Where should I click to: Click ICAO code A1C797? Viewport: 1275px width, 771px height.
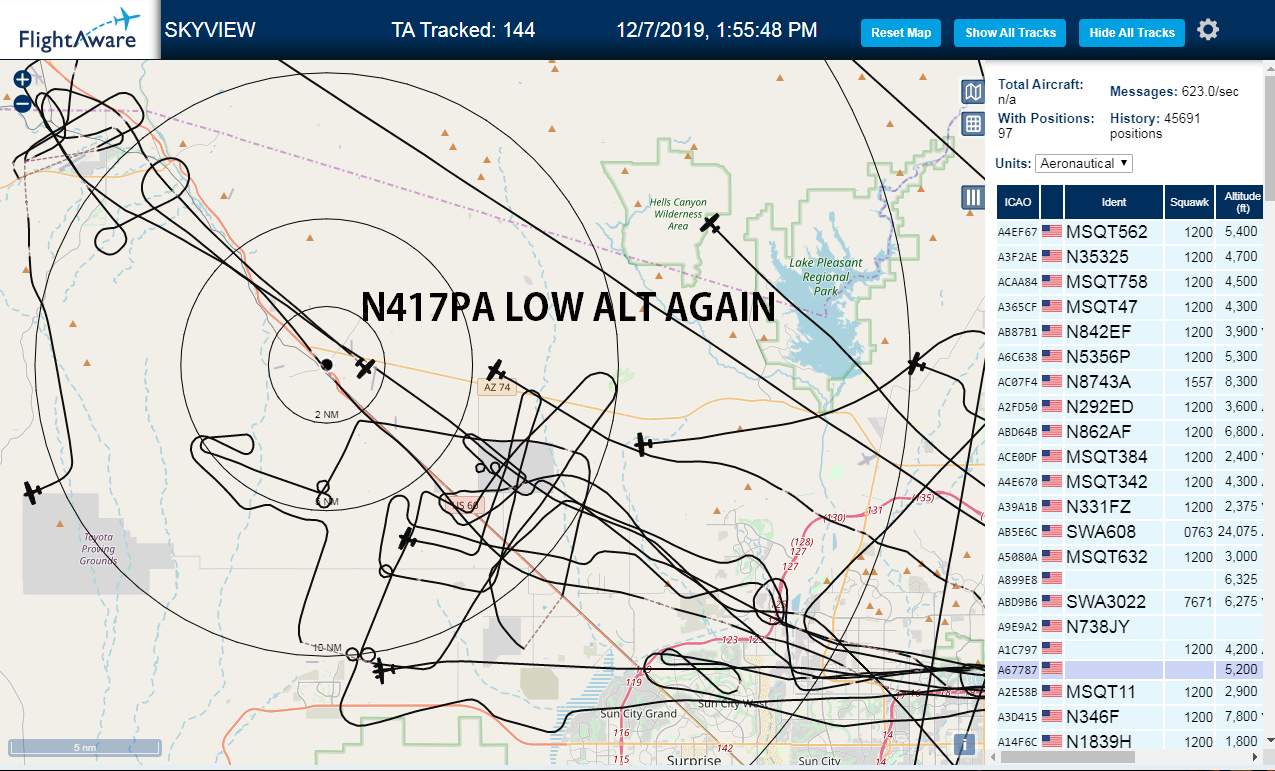pos(1017,650)
